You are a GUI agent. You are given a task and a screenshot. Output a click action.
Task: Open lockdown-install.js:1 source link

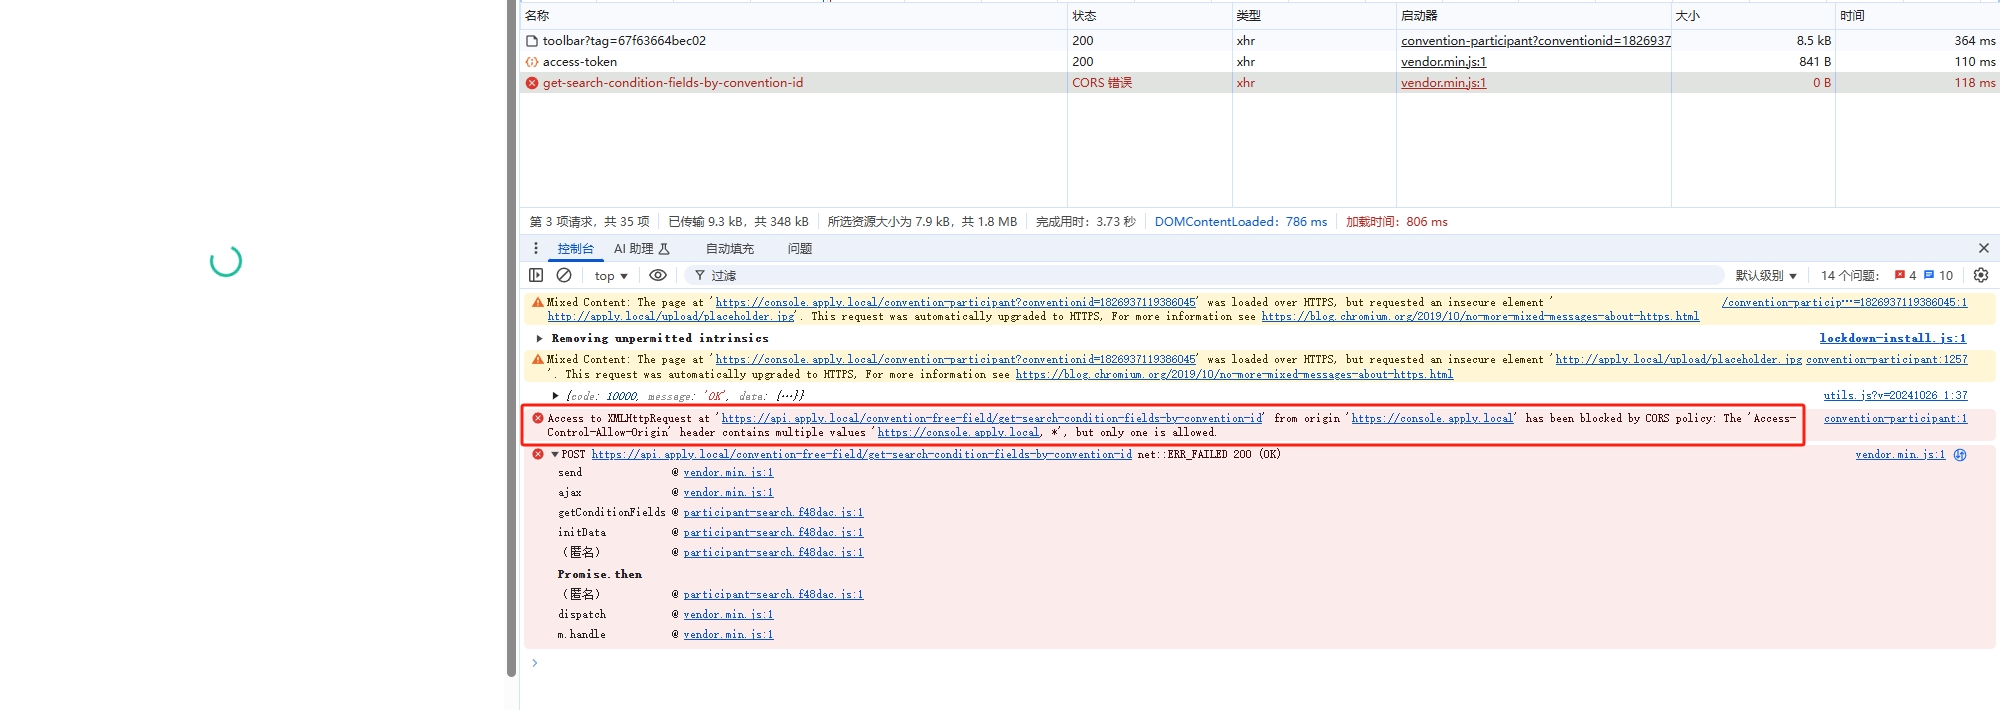pyautogui.click(x=1892, y=339)
